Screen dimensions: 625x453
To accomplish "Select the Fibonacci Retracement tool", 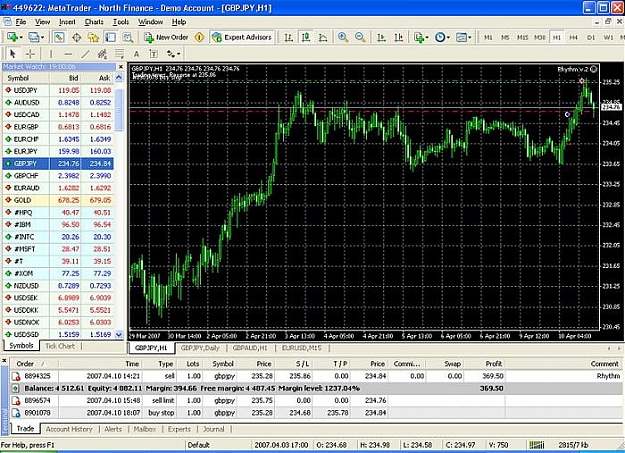I will click(x=119, y=53).
